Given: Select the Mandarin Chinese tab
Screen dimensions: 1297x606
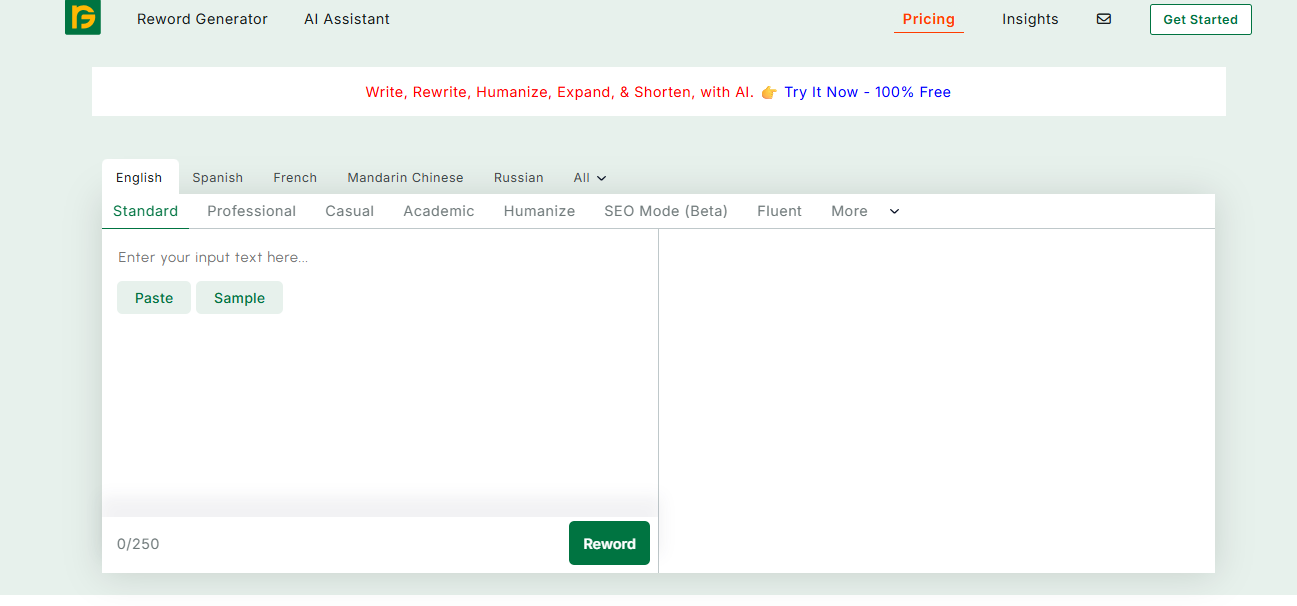Looking at the screenshot, I should 405,177.
